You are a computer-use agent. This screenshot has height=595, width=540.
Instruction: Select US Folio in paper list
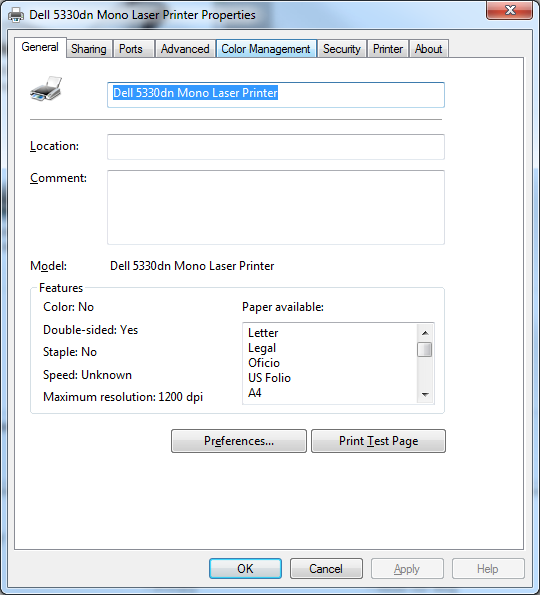[269, 378]
